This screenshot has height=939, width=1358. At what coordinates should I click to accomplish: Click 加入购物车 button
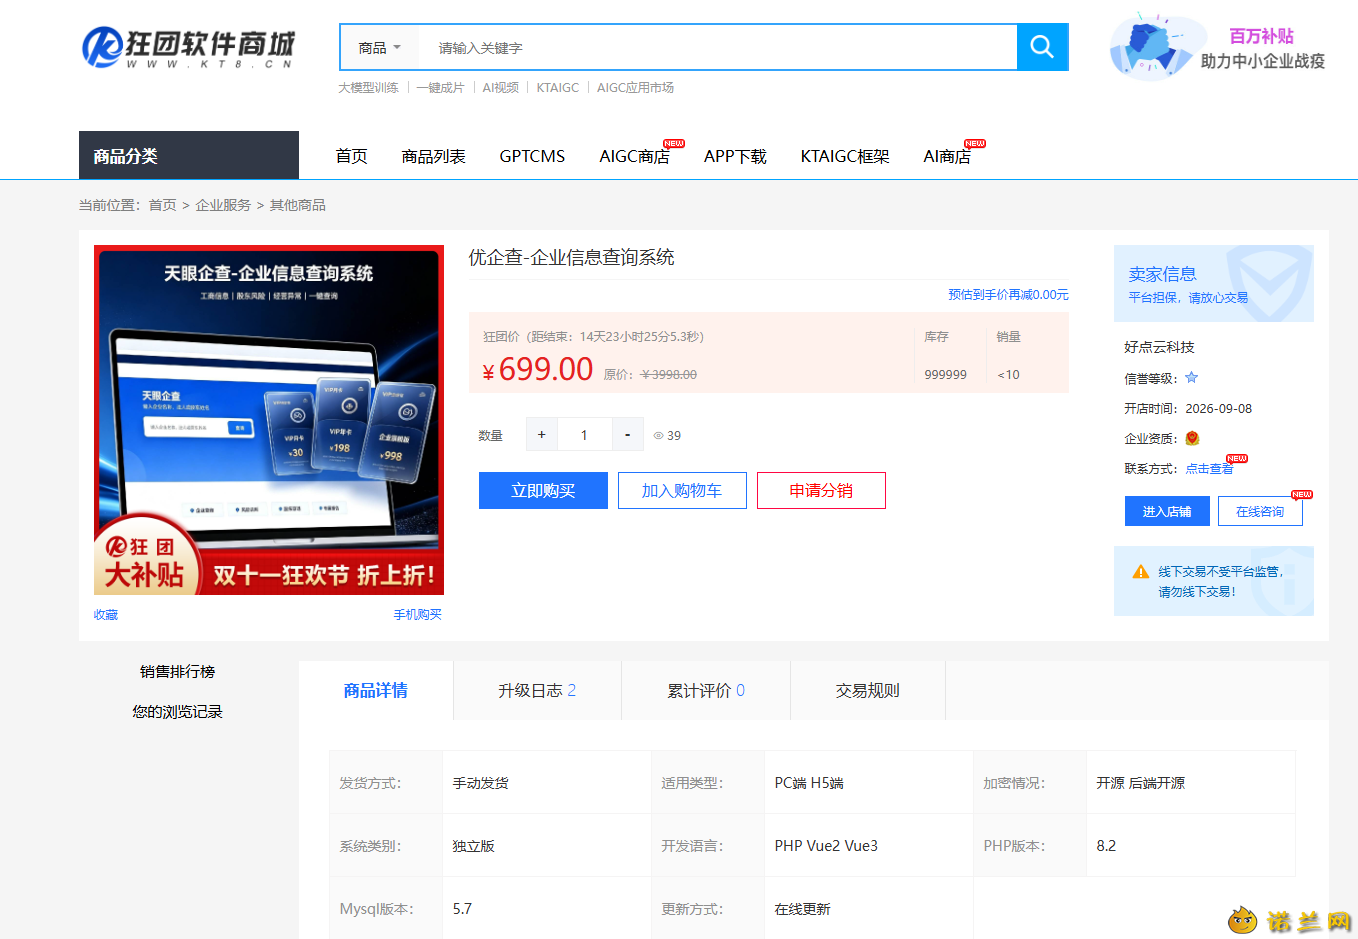pos(682,490)
